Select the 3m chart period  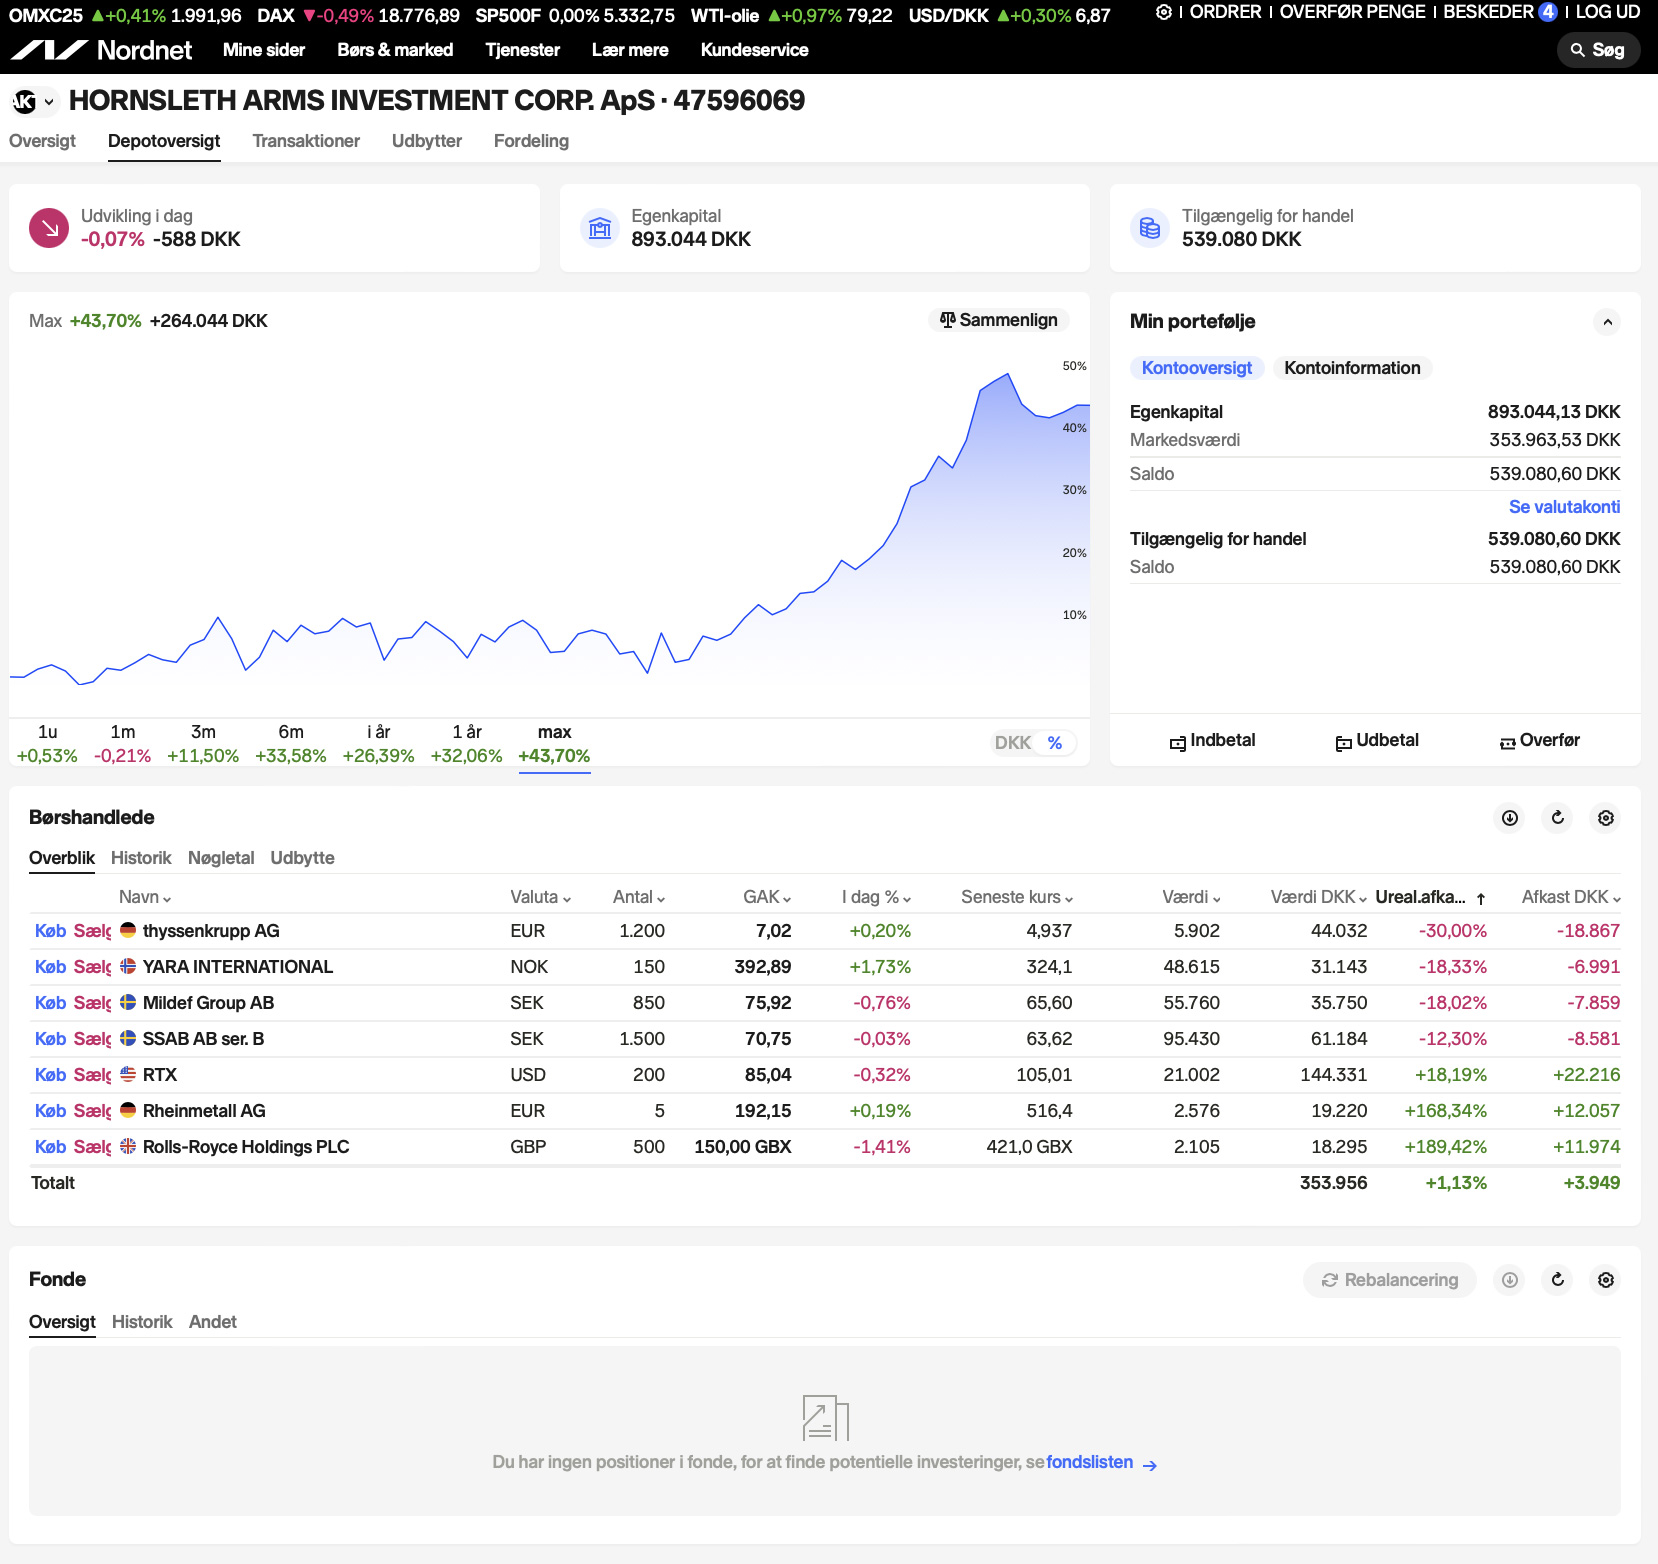(x=203, y=744)
